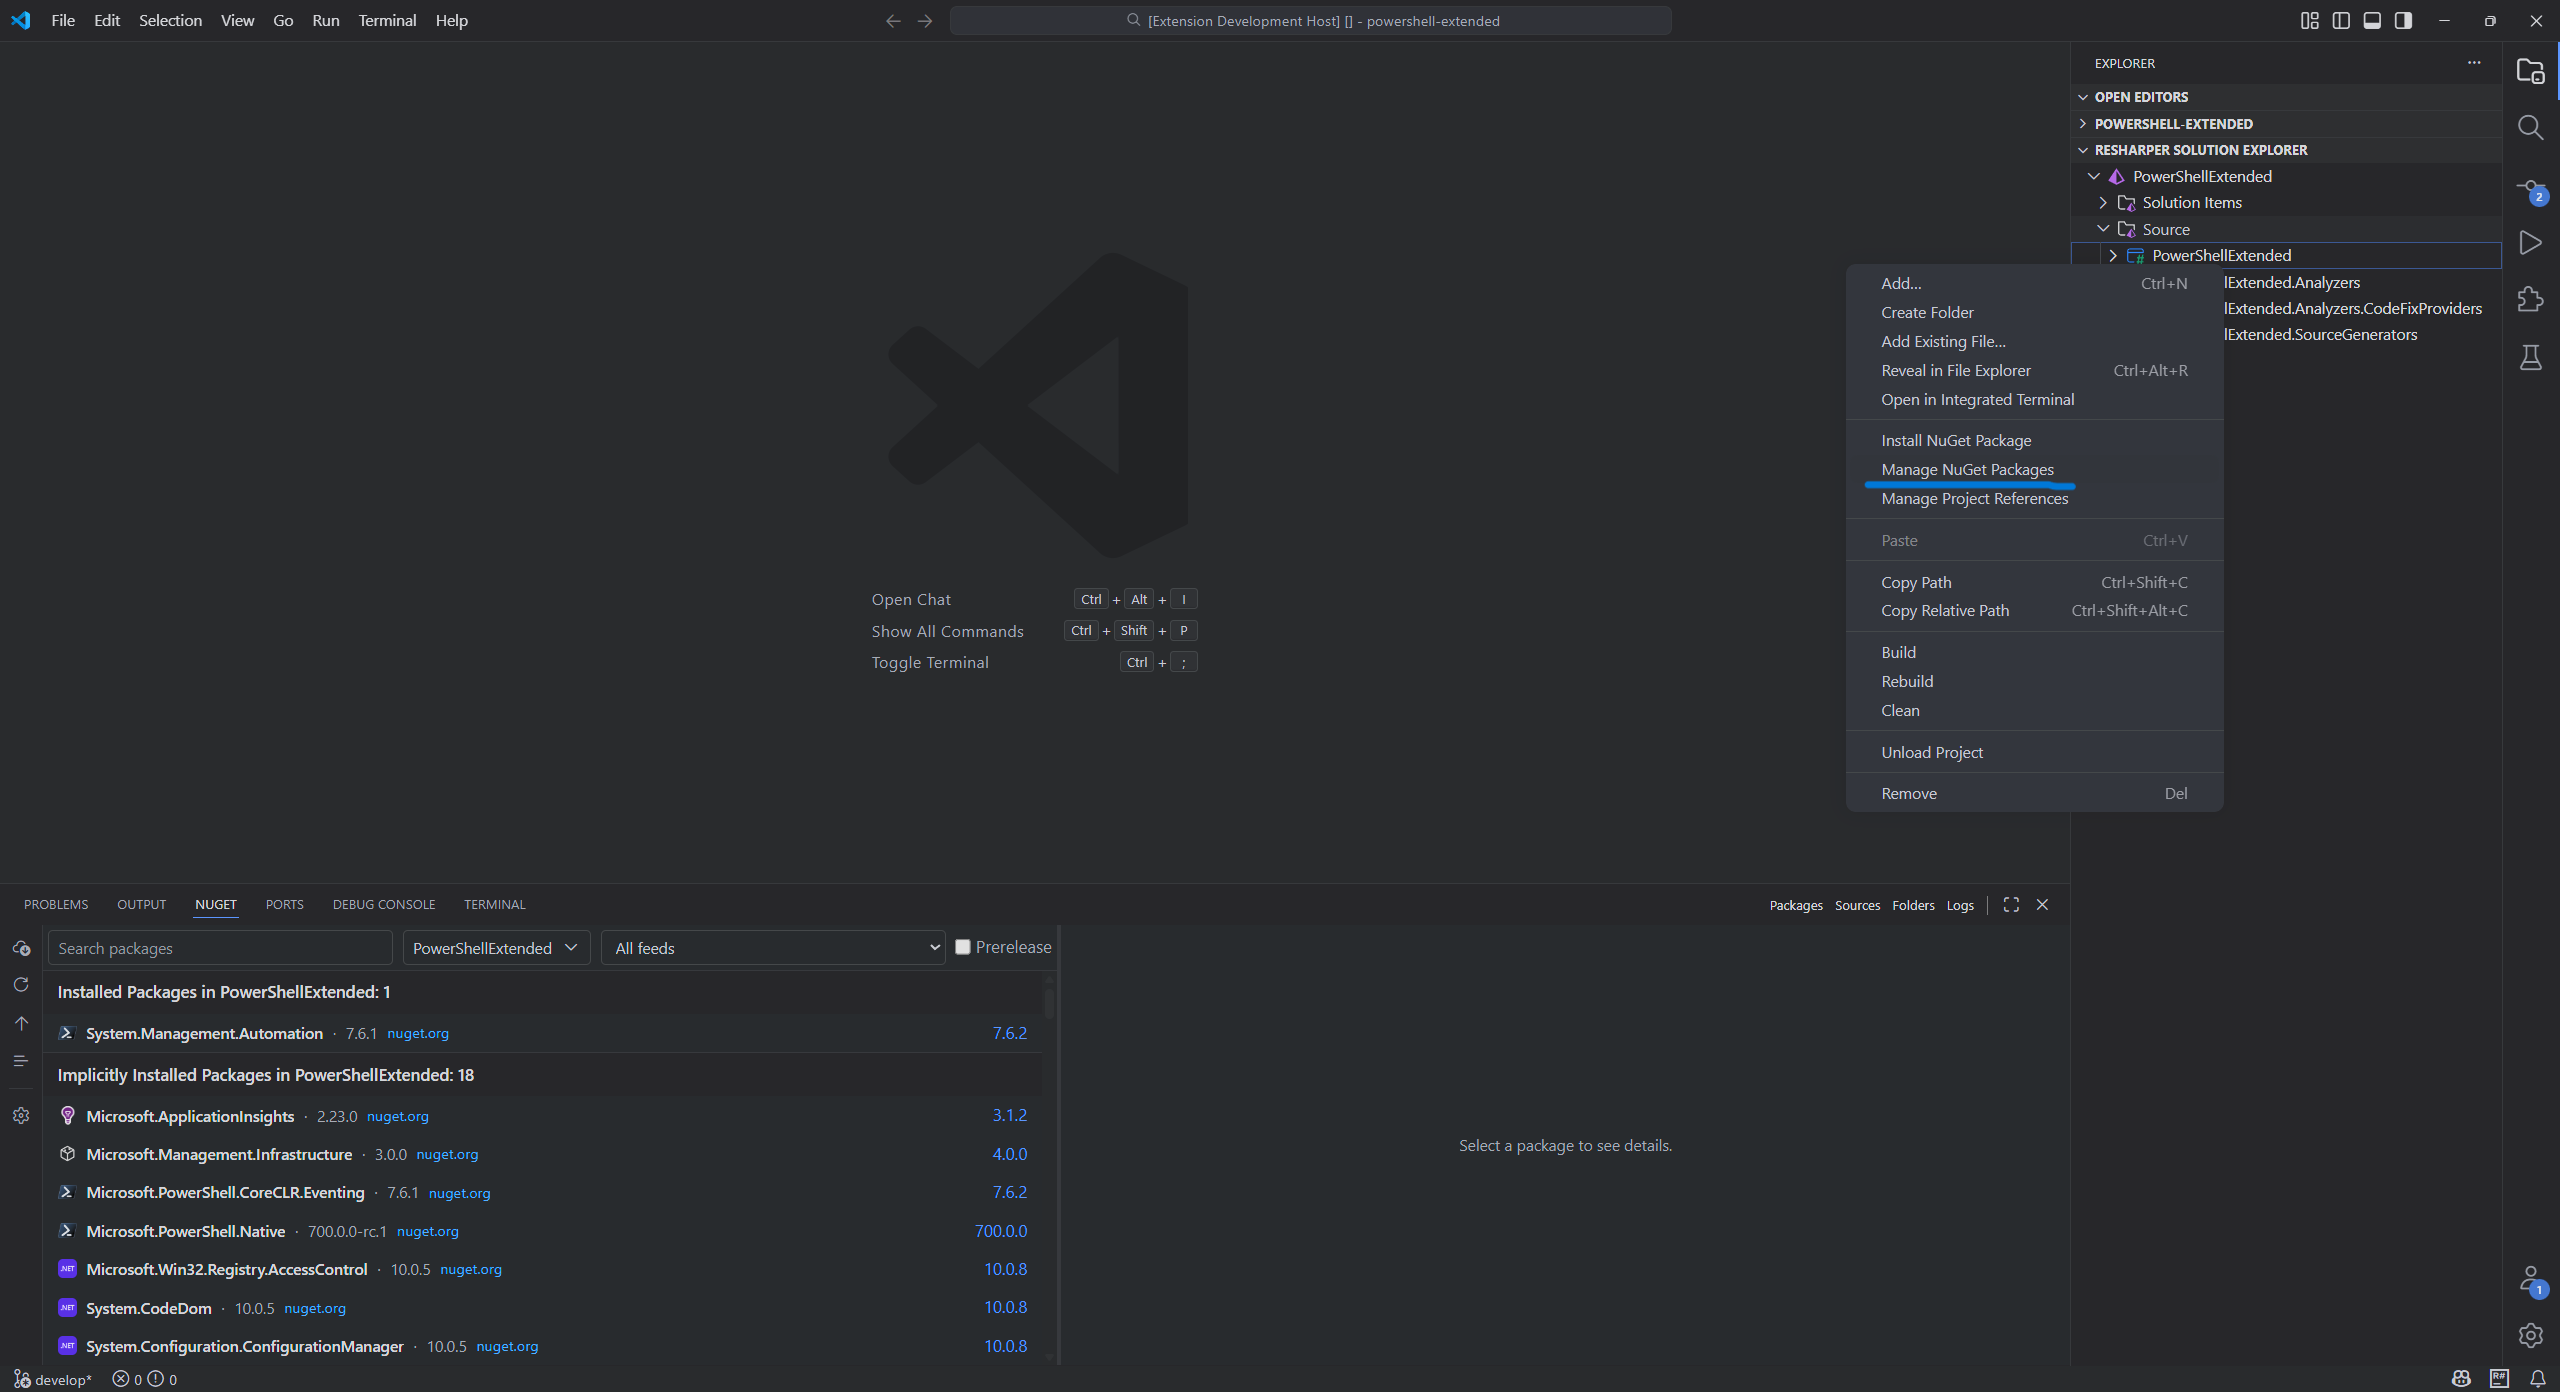Open NuGet panel settings gear

[21, 1116]
